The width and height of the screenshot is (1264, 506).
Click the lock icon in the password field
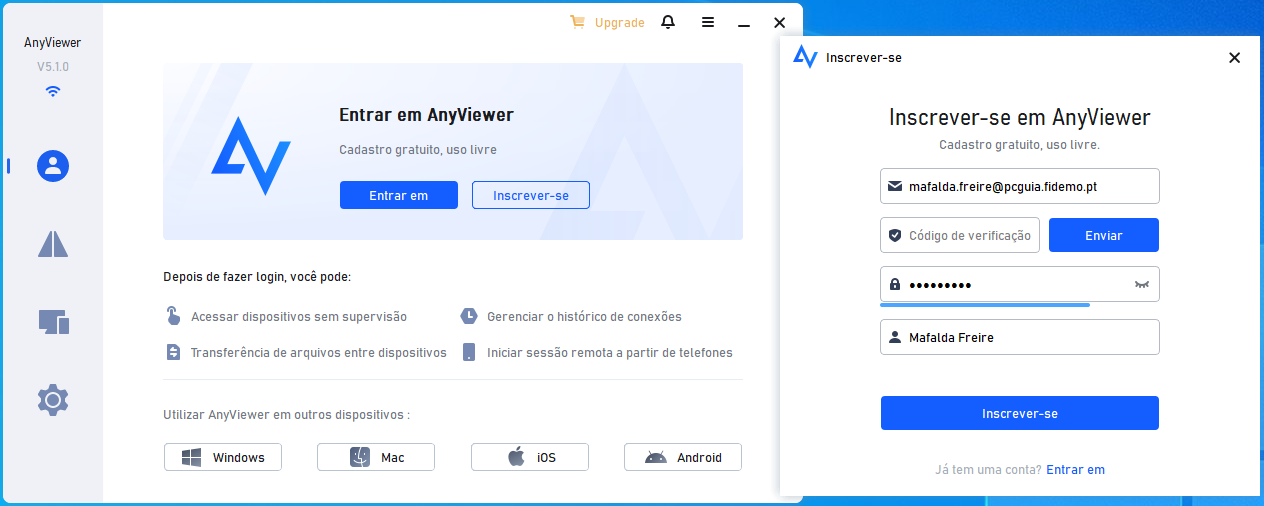[895, 285]
